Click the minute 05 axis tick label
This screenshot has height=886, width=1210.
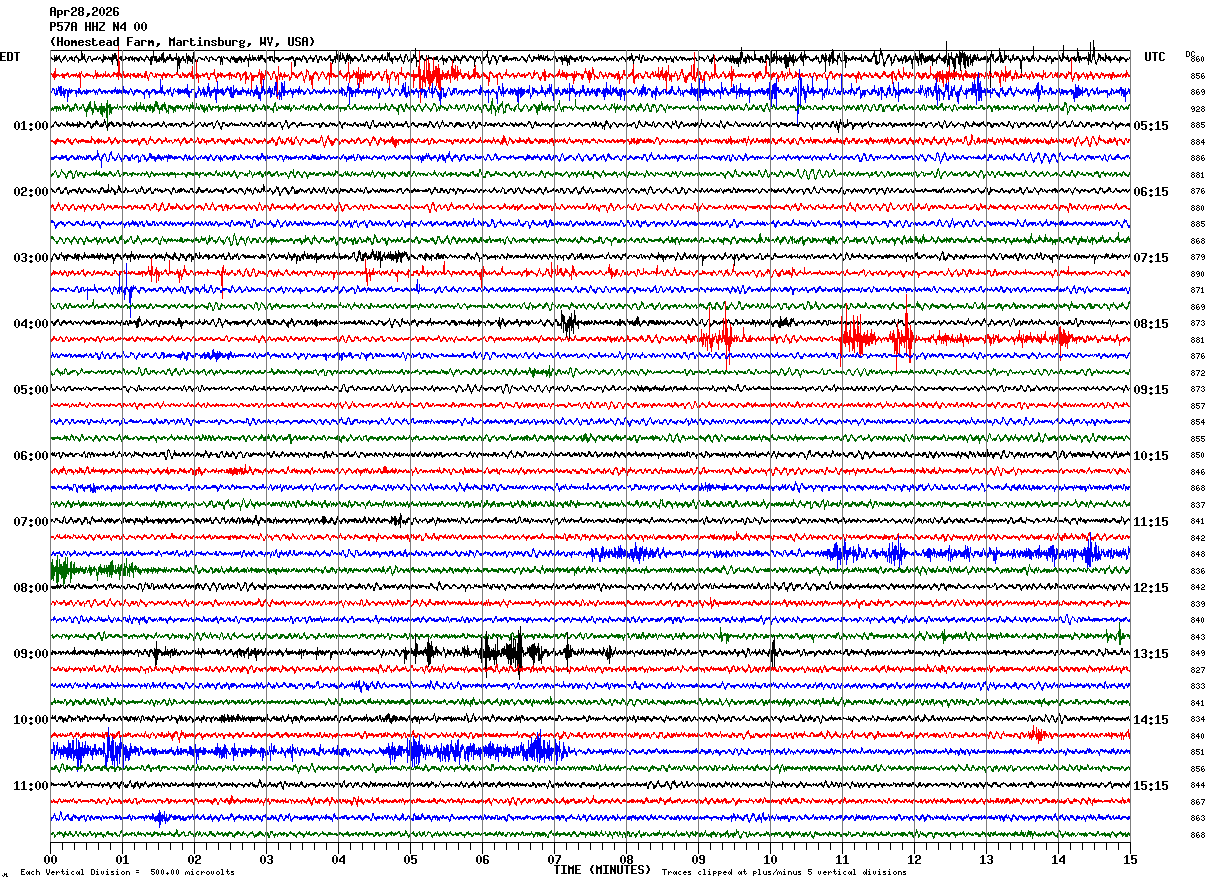coord(410,859)
